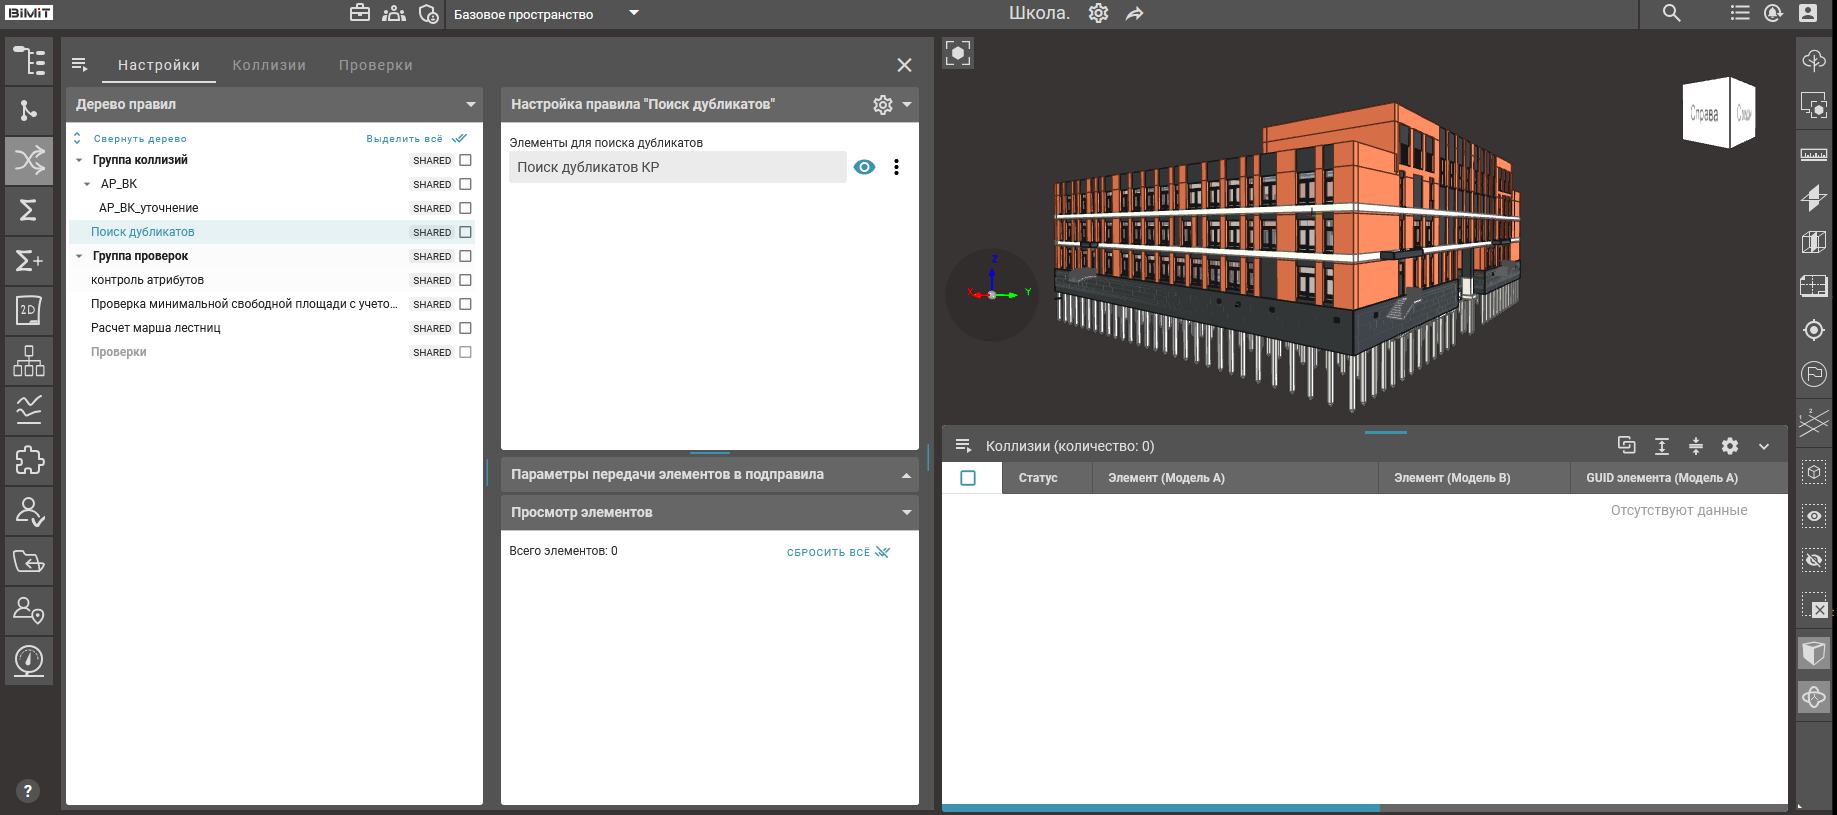1837x815 pixels.
Task: Toggle eye visibility for Поиск дубликатов КР
Action: (864, 167)
